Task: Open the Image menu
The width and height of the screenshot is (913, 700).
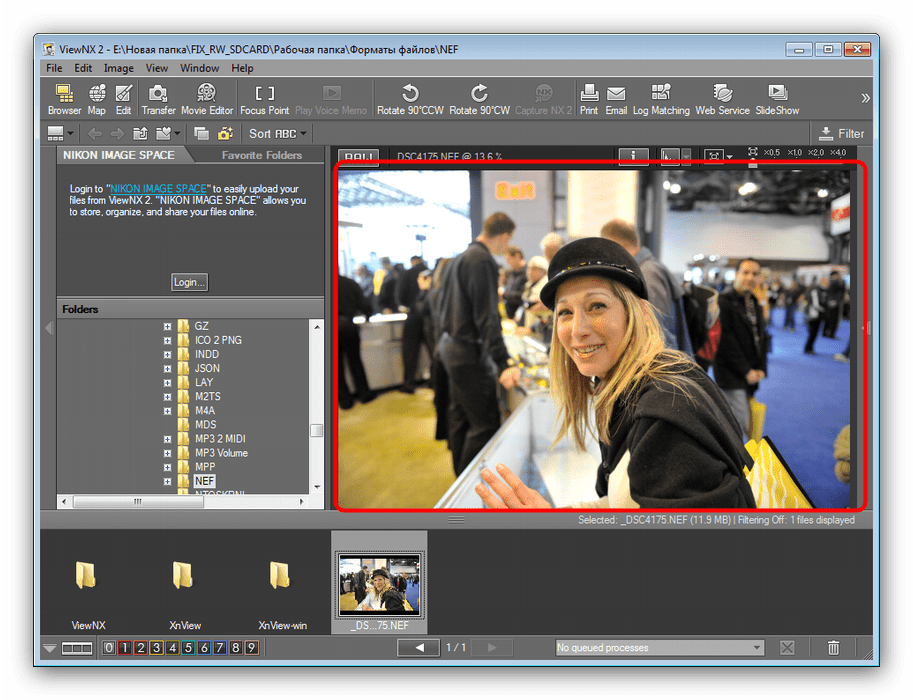Action: [118, 68]
